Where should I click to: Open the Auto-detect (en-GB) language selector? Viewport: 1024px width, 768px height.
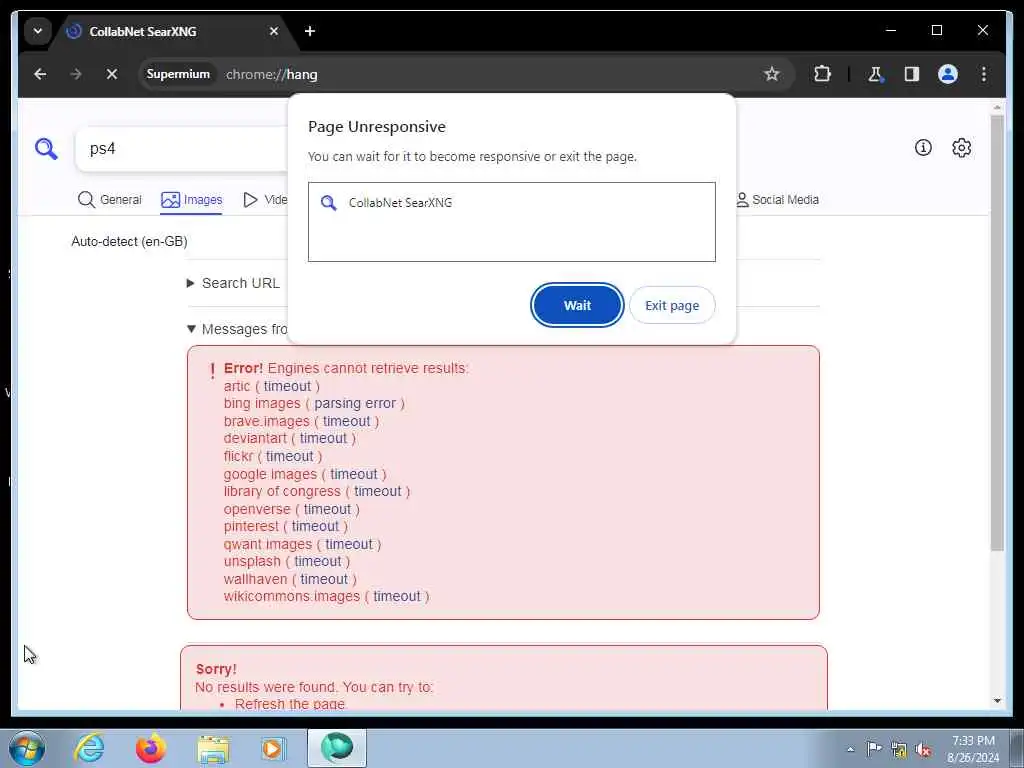pyautogui.click(x=129, y=241)
